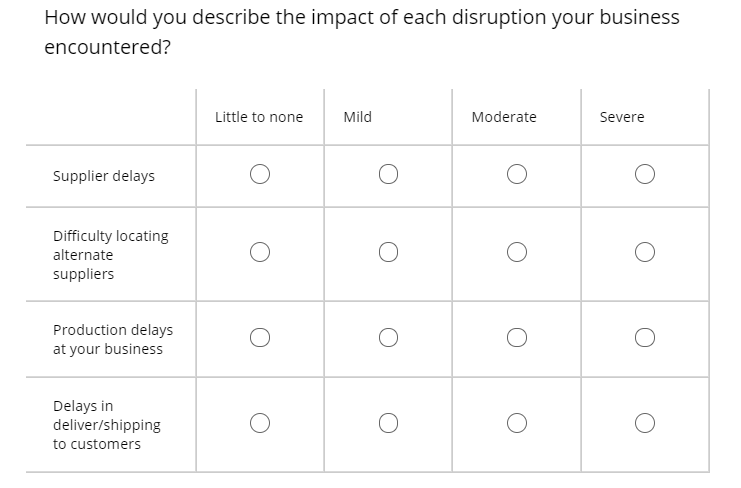The width and height of the screenshot is (741, 488).
Task: Click the Severe column header
Action: pyautogui.click(x=622, y=117)
